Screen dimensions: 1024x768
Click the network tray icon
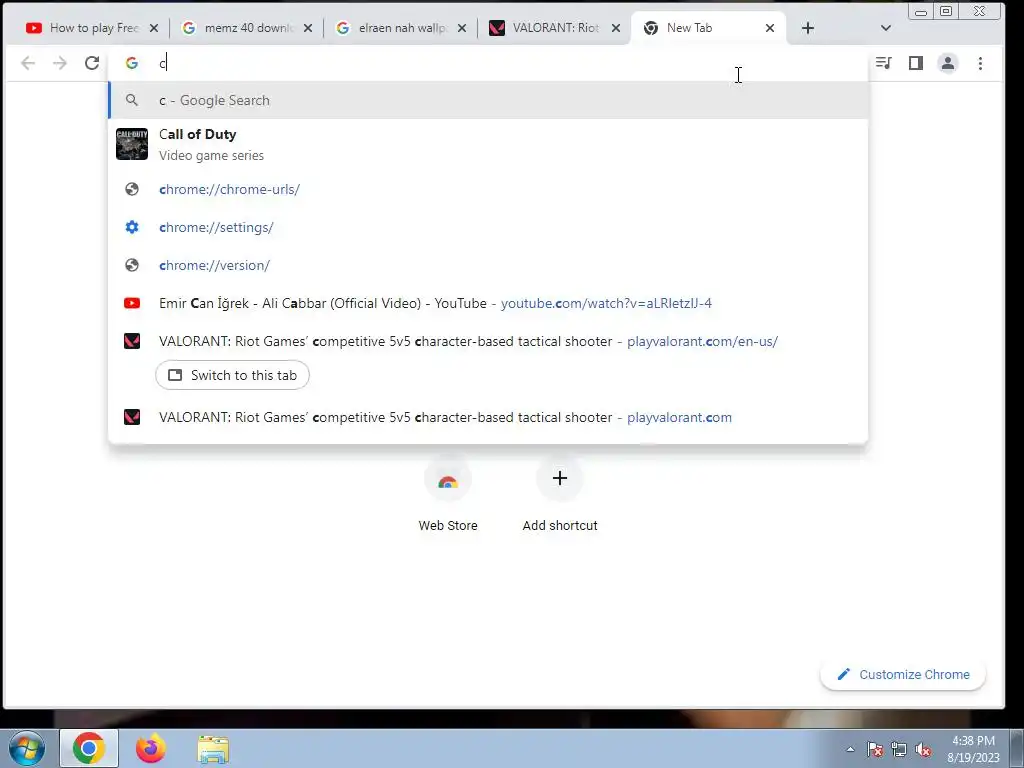pos(899,750)
